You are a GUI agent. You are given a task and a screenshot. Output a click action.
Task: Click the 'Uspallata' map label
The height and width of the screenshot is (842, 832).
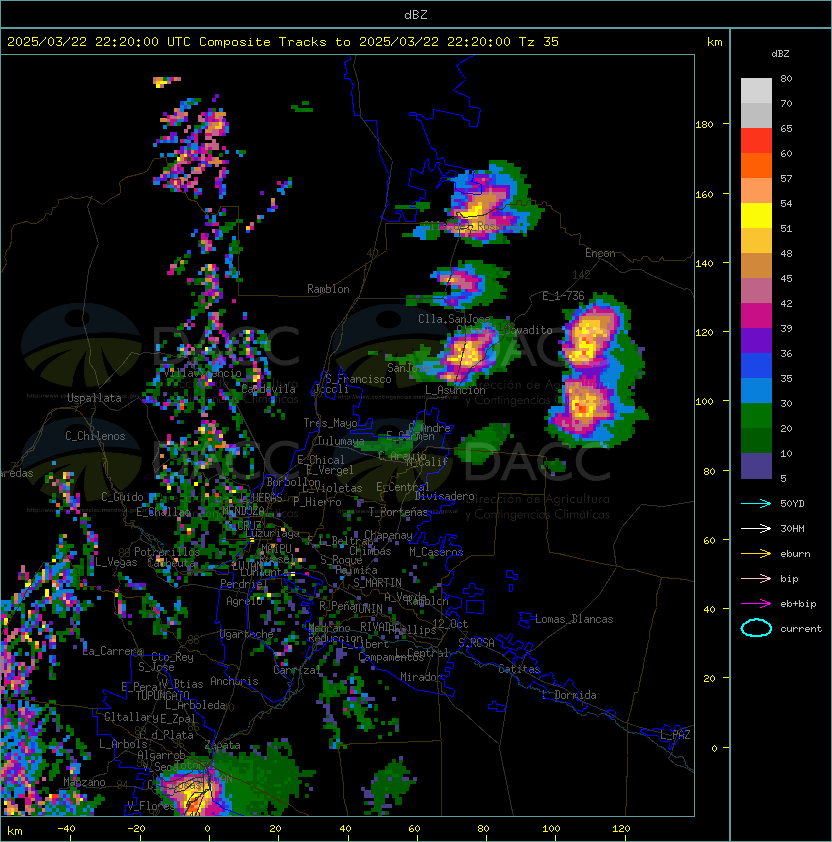pos(95,398)
